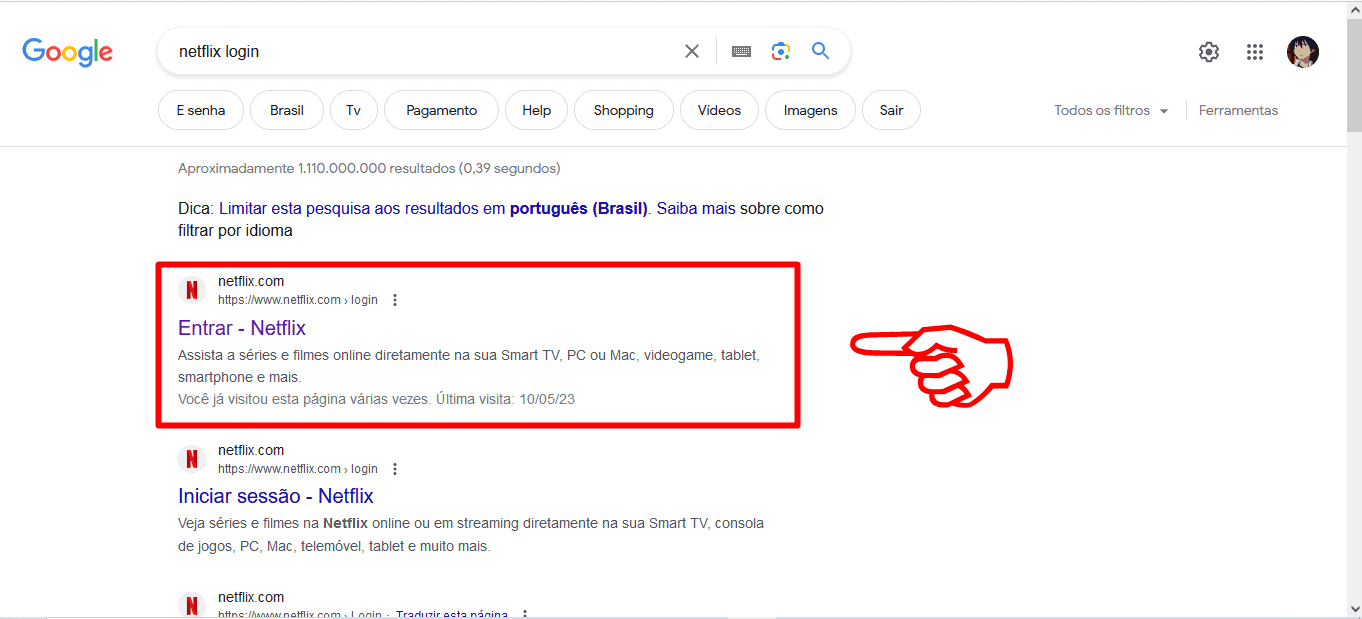Click "Limitar esta pesquisa aos resultados em português" link
1362x619 pixels.
(x=434, y=209)
